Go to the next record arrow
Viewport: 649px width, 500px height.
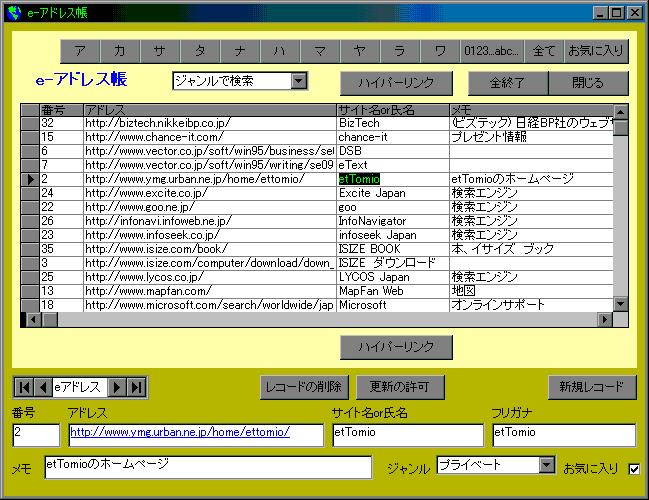[x=117, y=387]
